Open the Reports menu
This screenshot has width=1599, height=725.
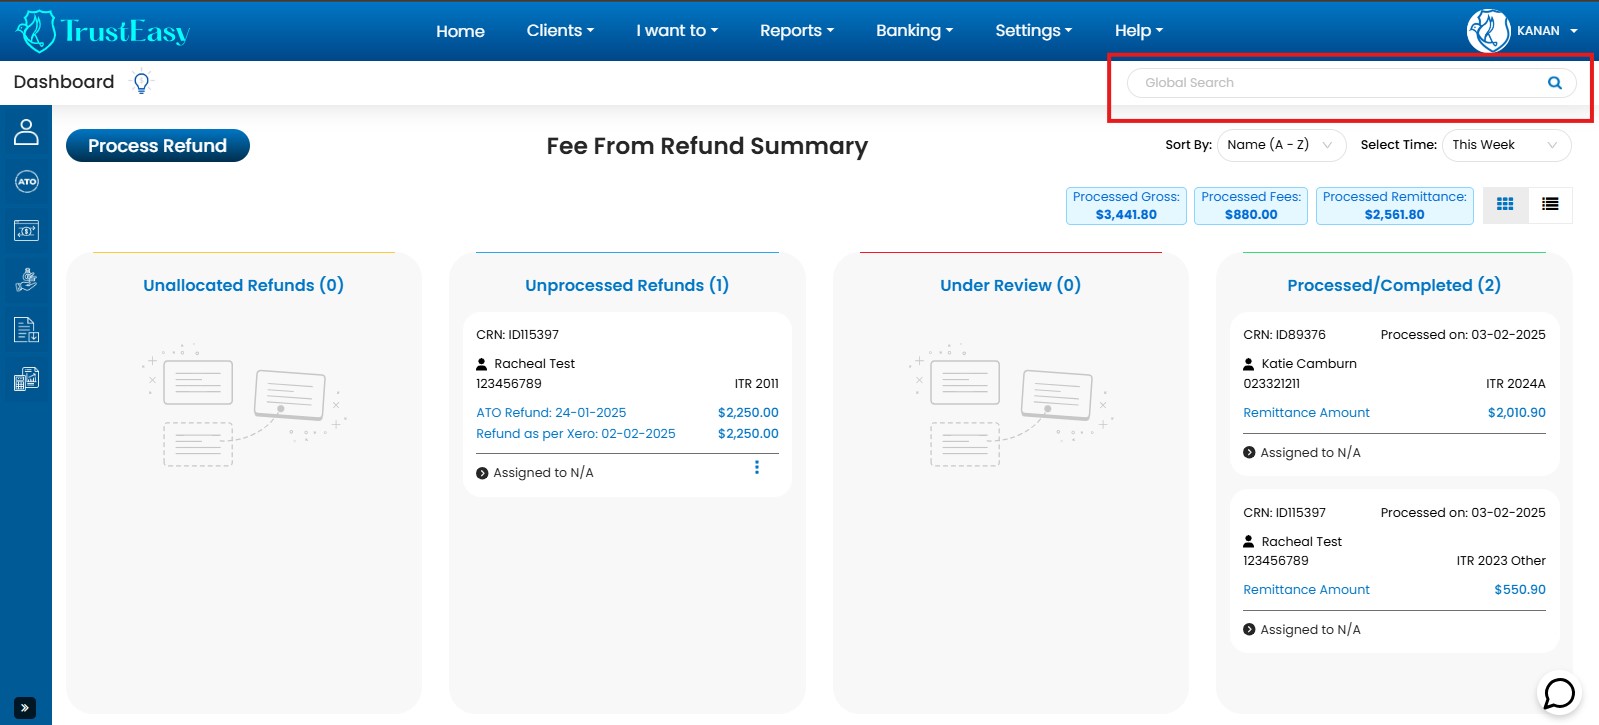click(x=796, y=31)
